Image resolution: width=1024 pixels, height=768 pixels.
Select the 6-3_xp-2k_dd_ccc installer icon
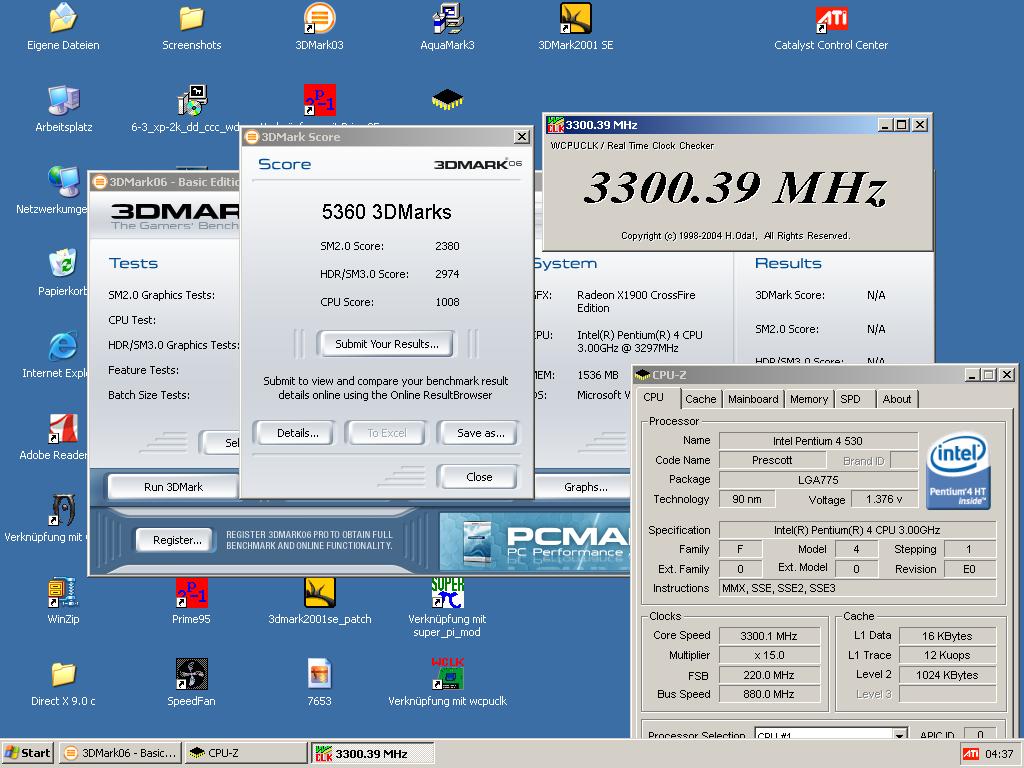click(x=191, y=101)
